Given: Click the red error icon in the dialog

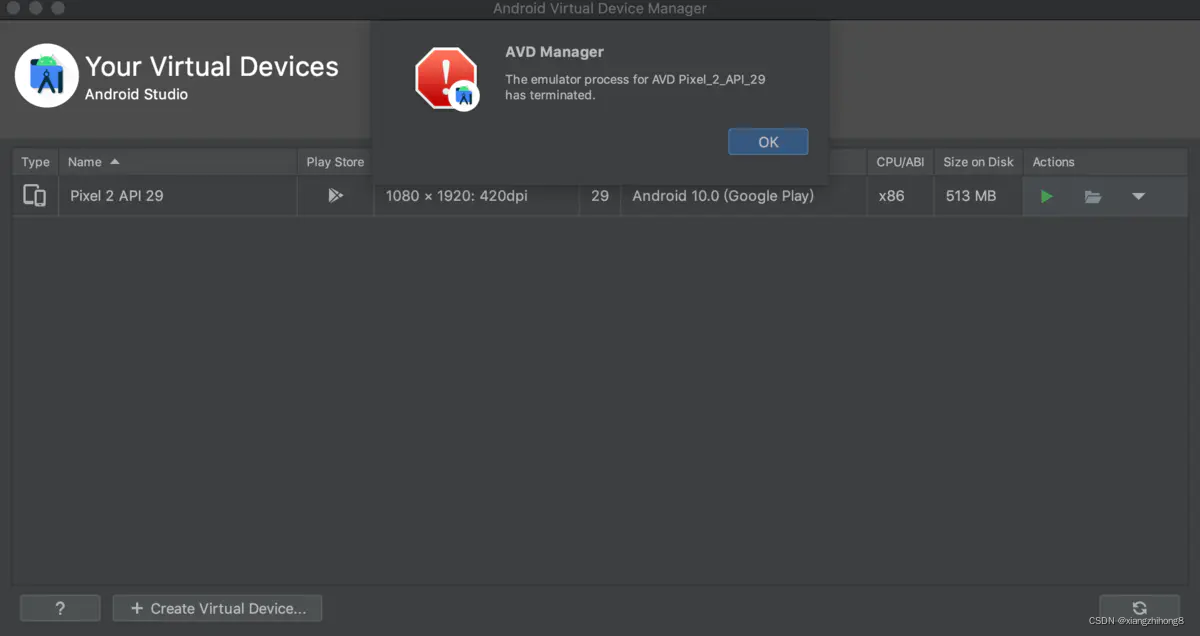Looking at the screenshot, I should (446, 78).
